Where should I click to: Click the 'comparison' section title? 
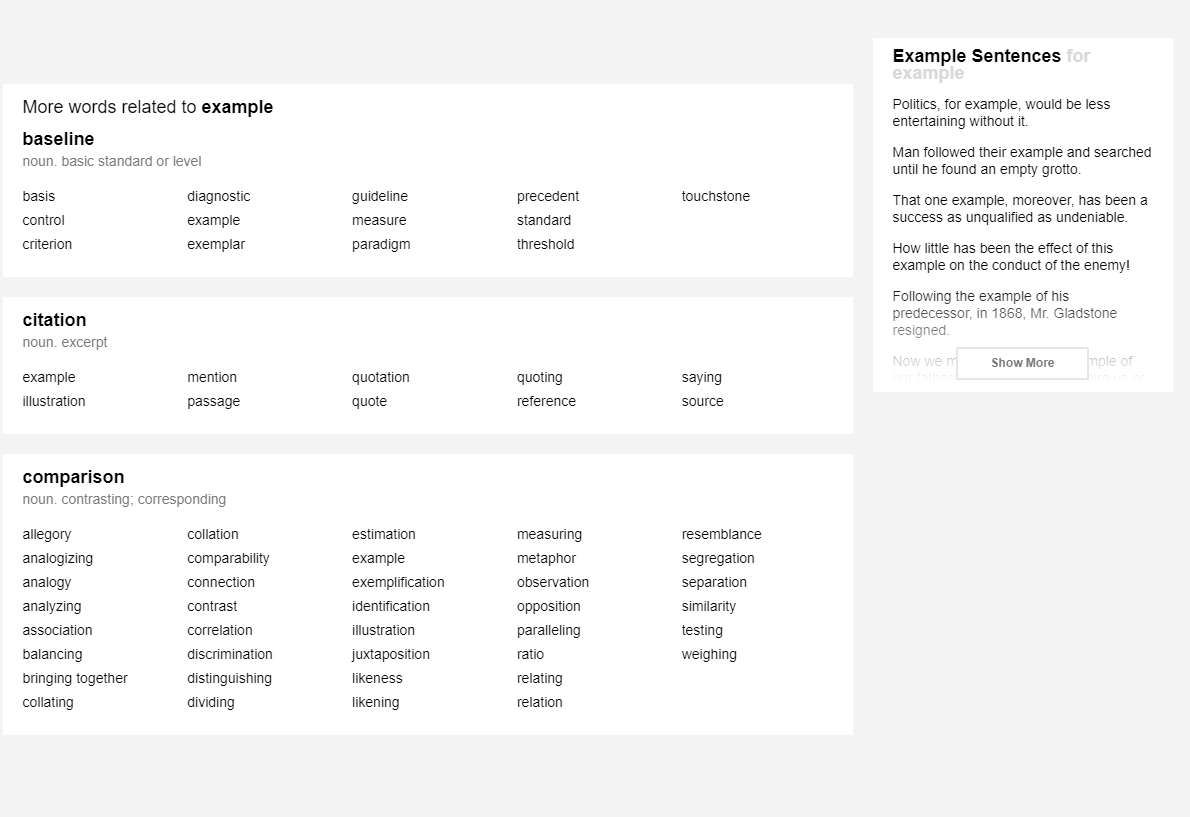pyautogui.click(x=73, y=477)
